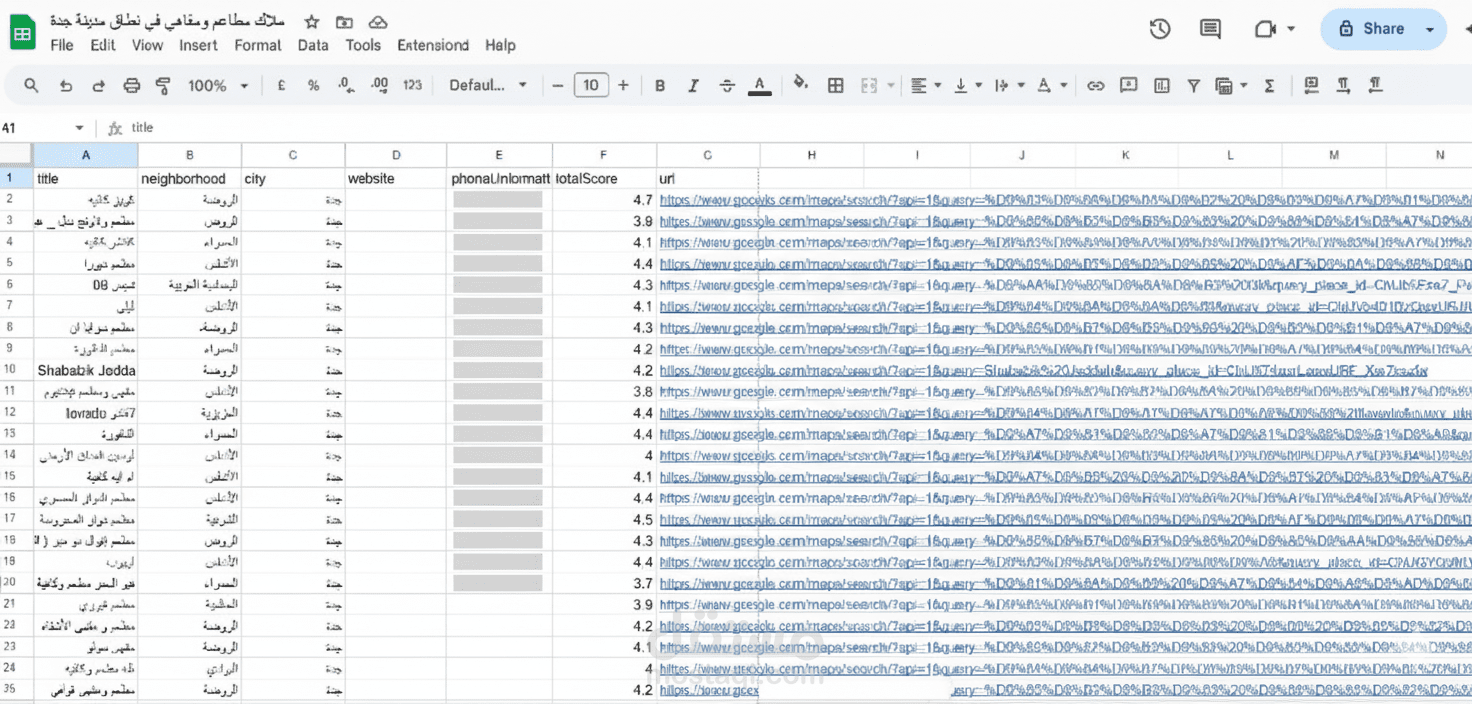Expand the name box dropdown arrow
1472x704 pixels.
(x=79, y=128)
